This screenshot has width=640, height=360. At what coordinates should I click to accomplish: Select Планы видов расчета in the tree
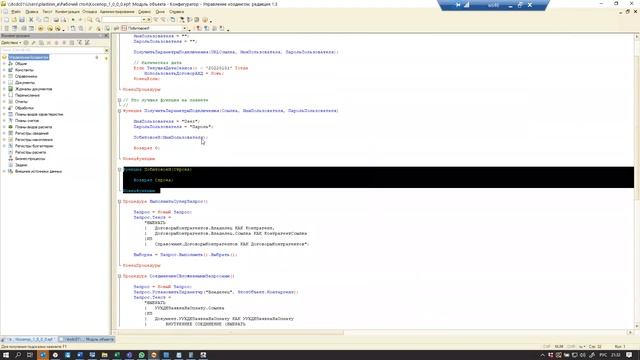tap(33, 127)
